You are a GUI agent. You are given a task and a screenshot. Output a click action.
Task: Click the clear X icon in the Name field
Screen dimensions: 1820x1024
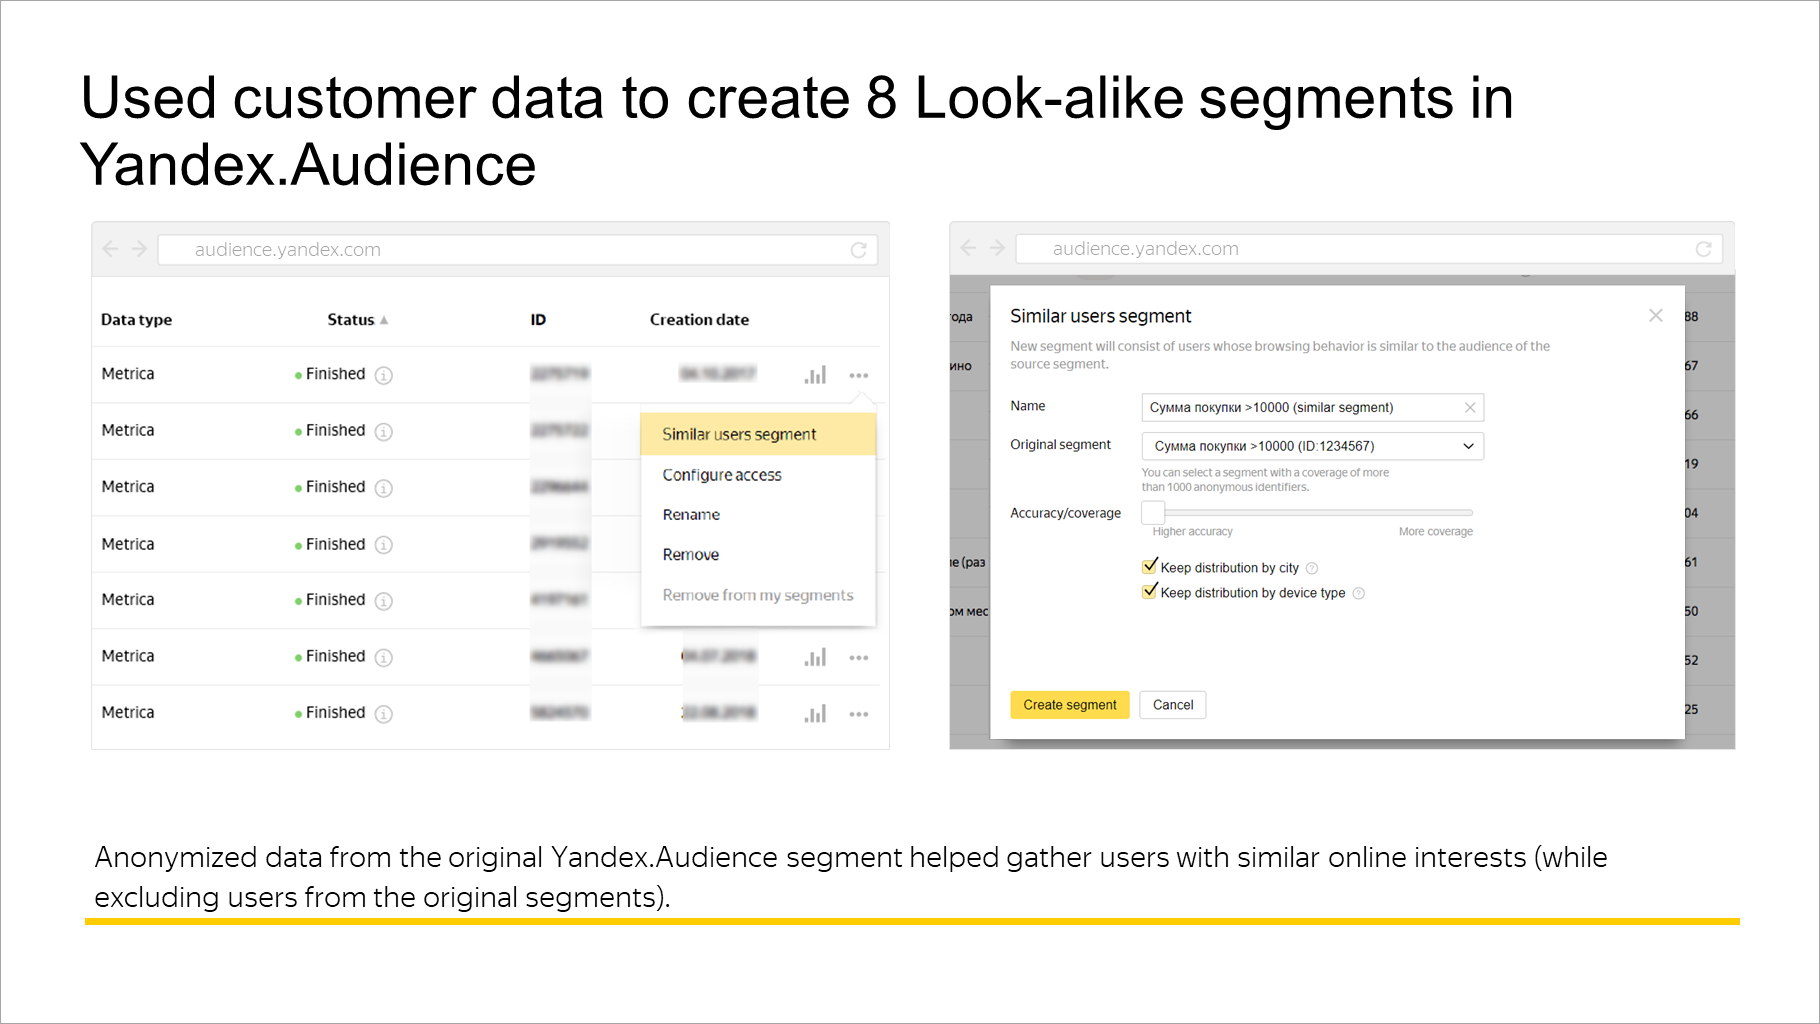coord(1470,407)
